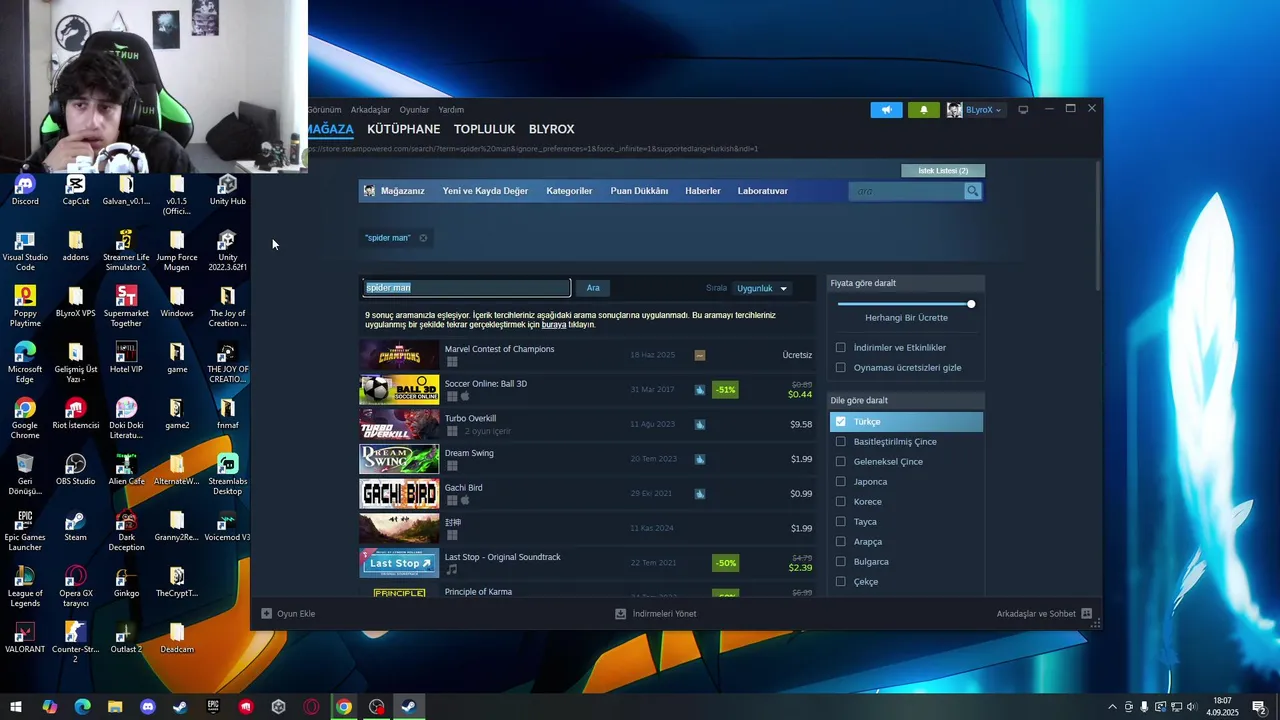Uncheck the Türkçe language filter
This screenshot has height=720, width=1280.
840,422
